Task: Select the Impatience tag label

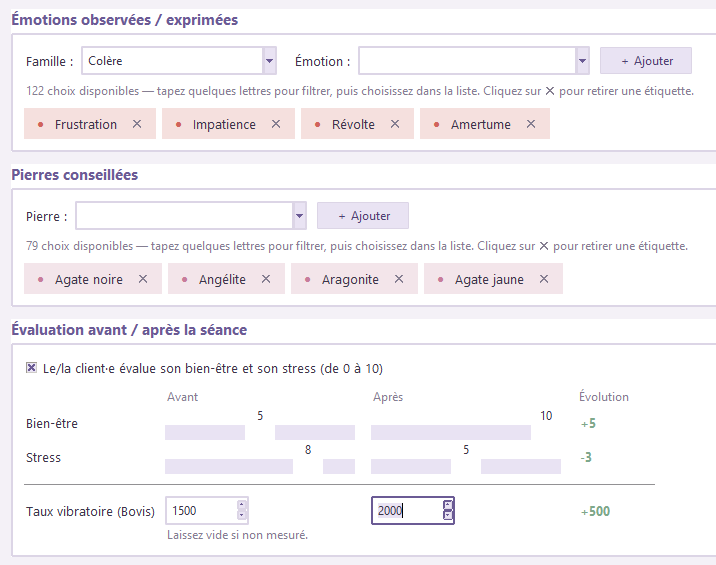Action: (x=224, y=124)
